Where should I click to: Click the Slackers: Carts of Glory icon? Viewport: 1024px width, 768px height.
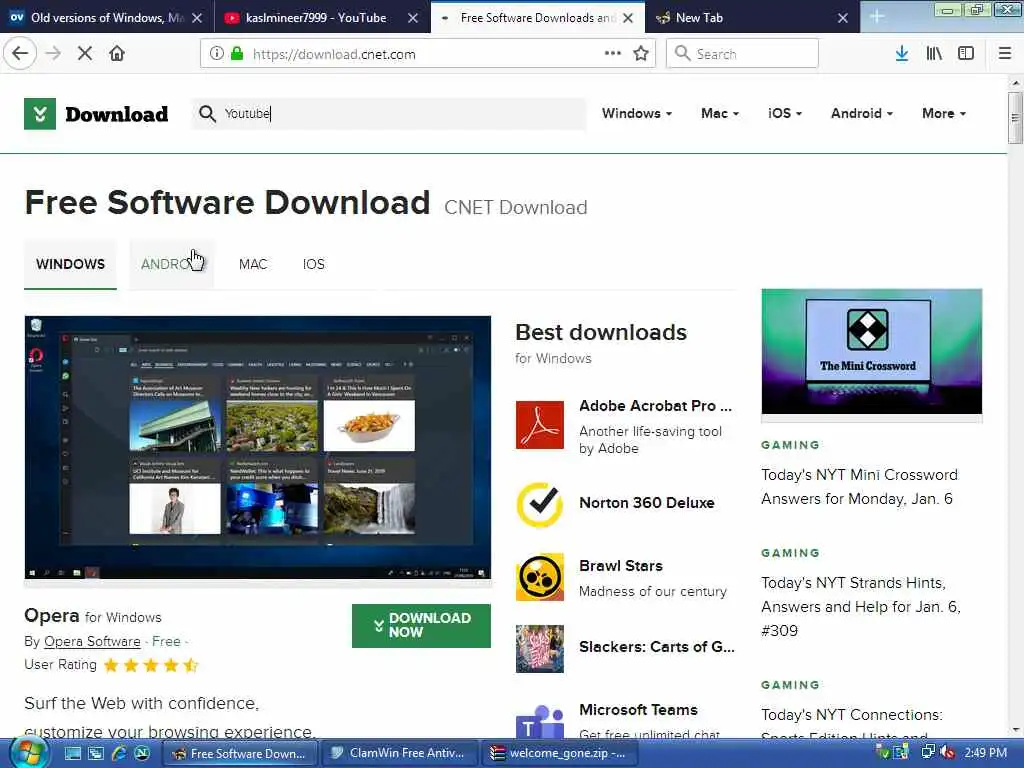(x=539, y=648)
